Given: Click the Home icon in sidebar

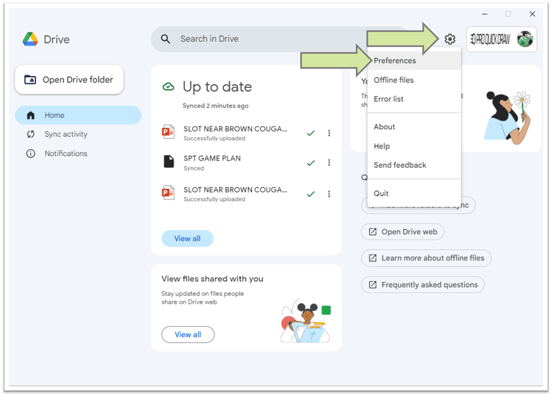Looking at the screenshot, I should point(31,115).
